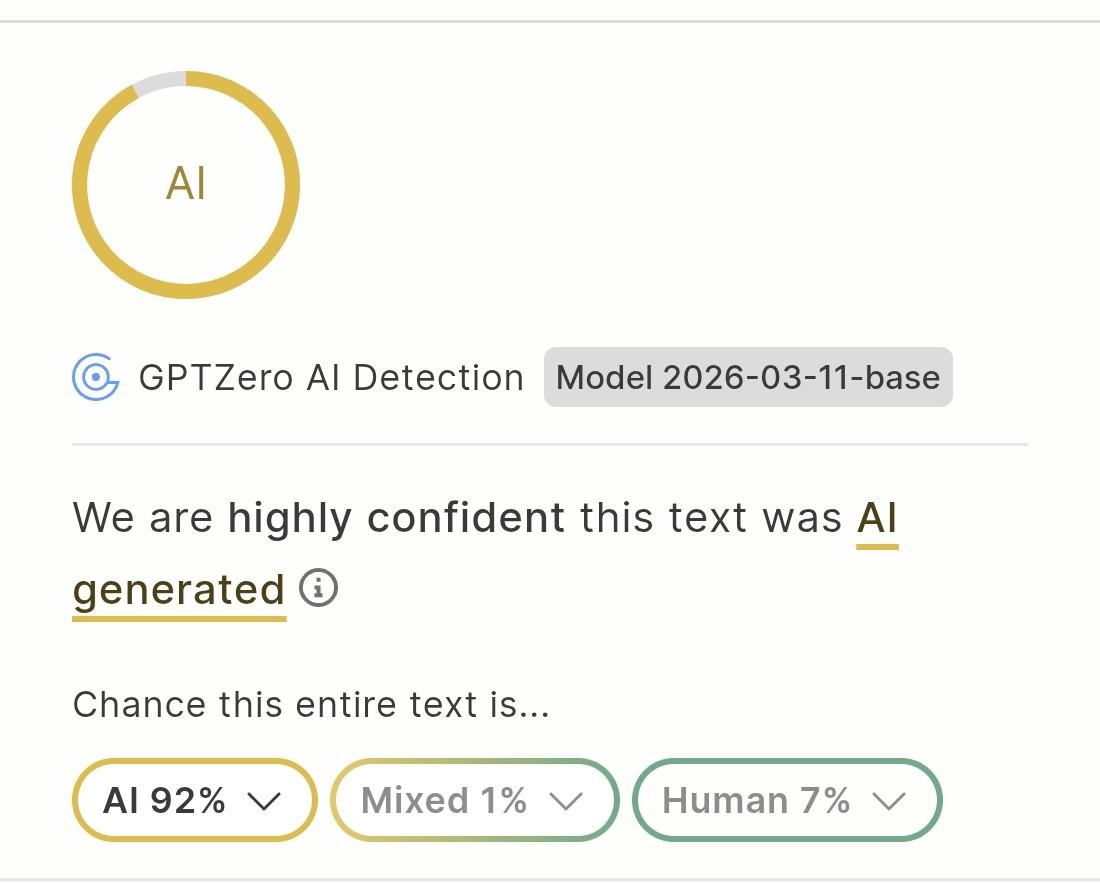This screenshot has height=883, width=1100.
Task: Click the bold "highly confident" text
Action: click(x=396, y=518)
